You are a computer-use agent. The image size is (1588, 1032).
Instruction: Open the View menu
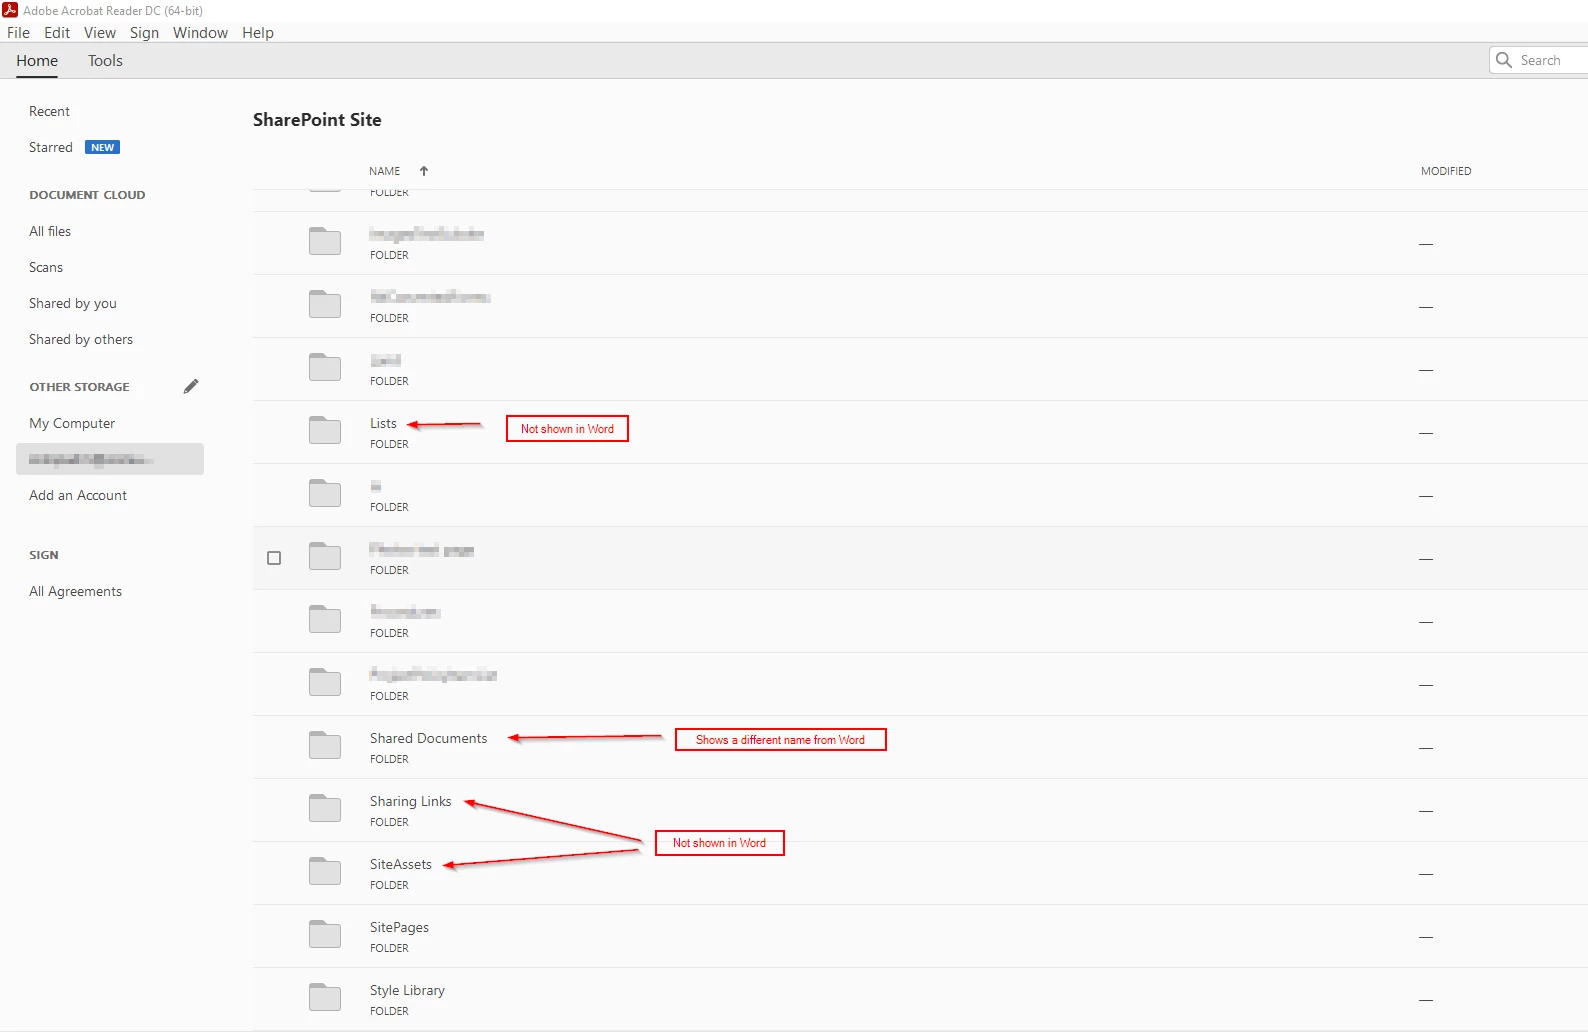(100, 32)
